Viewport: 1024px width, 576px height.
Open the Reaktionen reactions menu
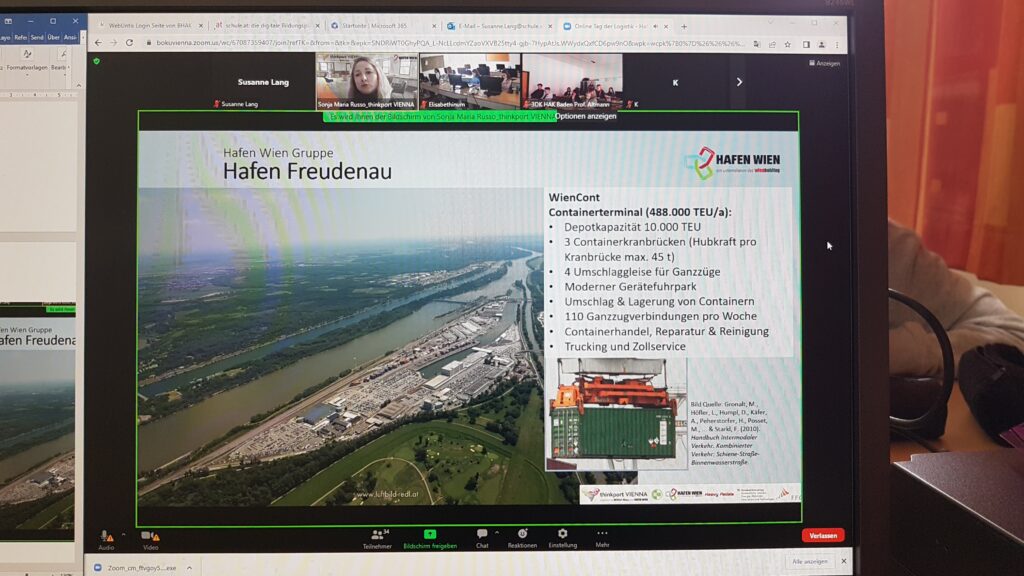(x=522, y=538)
